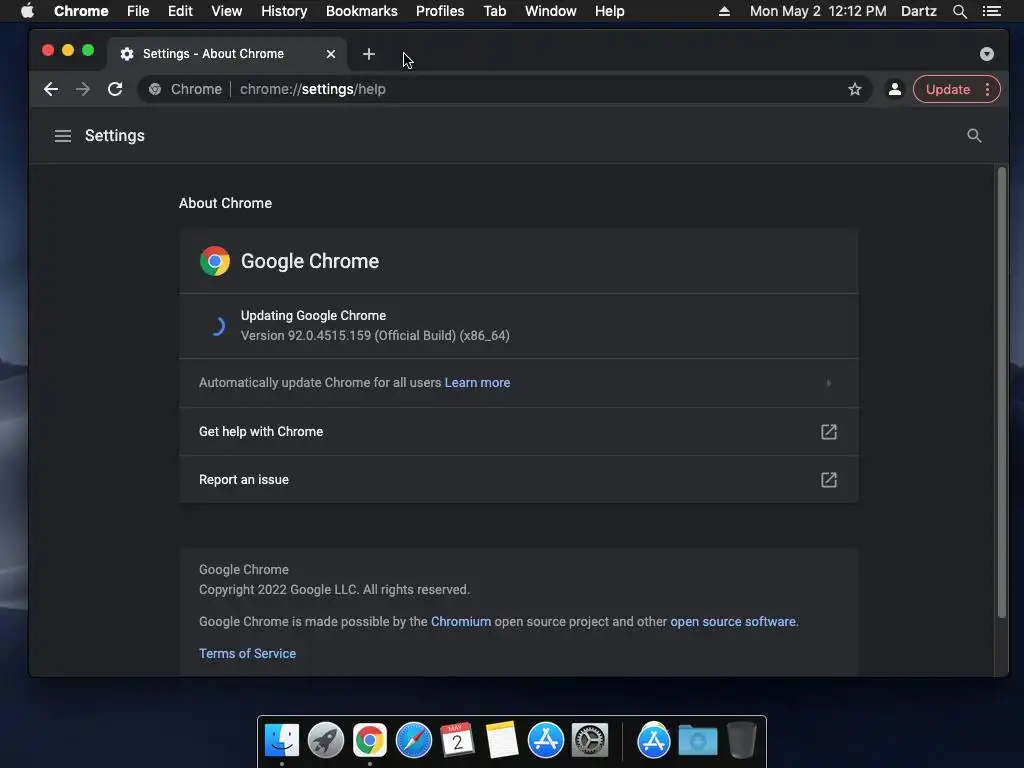Click the Chrome site info icon
The image size is (1024, 768).
(155, 89)
